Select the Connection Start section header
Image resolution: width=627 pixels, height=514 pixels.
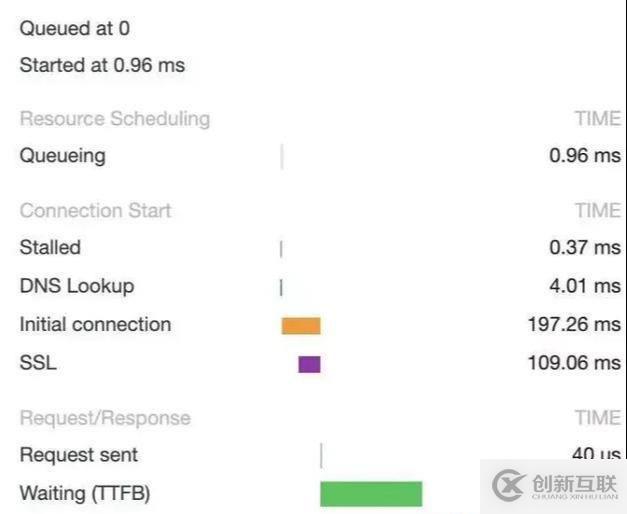(x=95, y=210)
